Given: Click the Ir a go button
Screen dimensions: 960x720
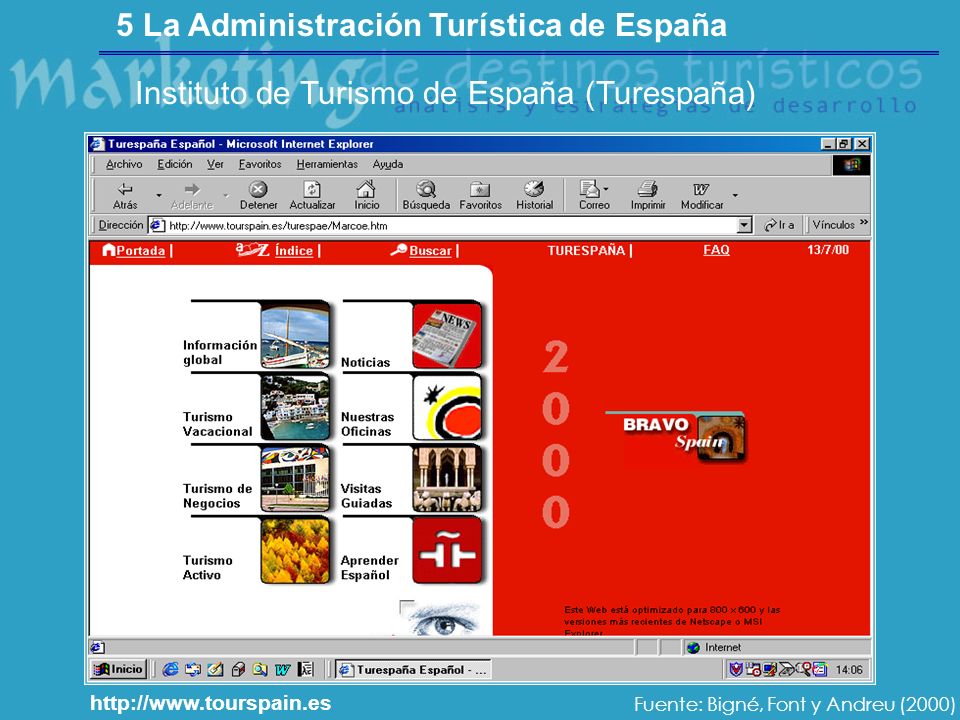Looking at the screenshot, I should click(779, 225).
